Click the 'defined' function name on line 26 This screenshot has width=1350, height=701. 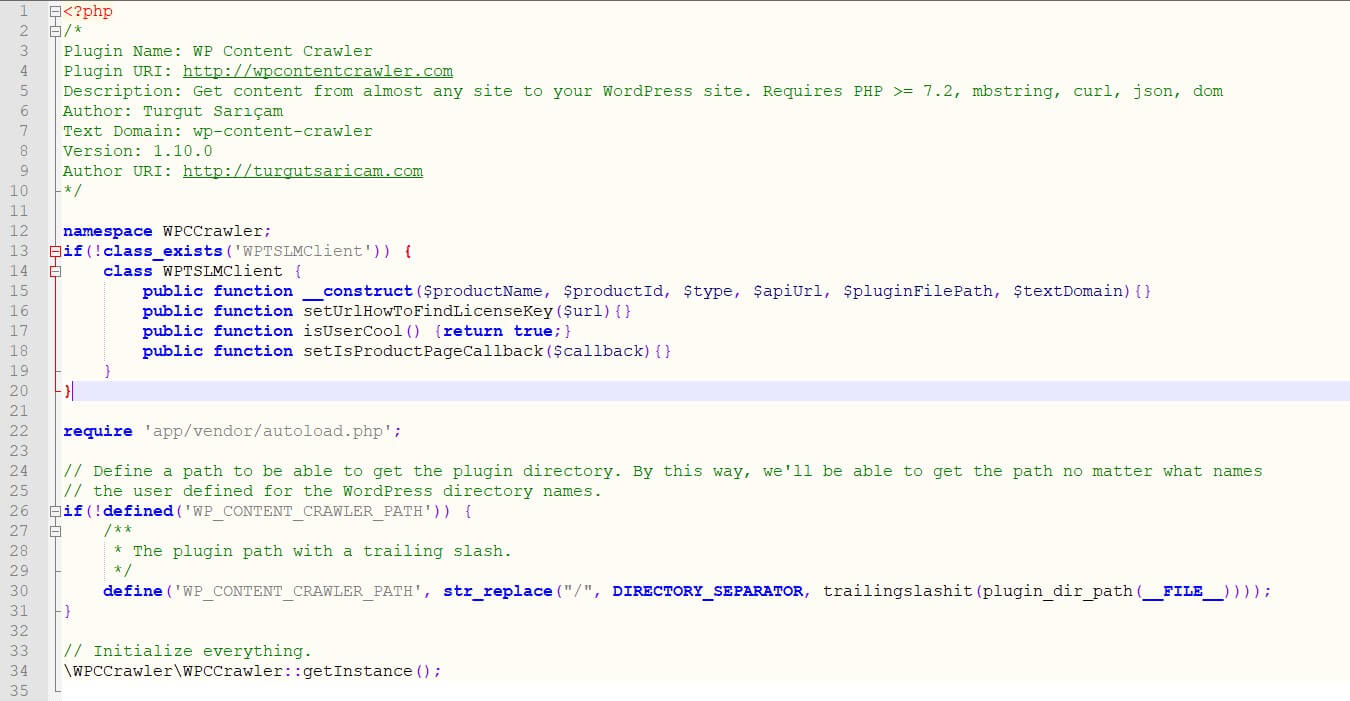click(x=138, y=511)
